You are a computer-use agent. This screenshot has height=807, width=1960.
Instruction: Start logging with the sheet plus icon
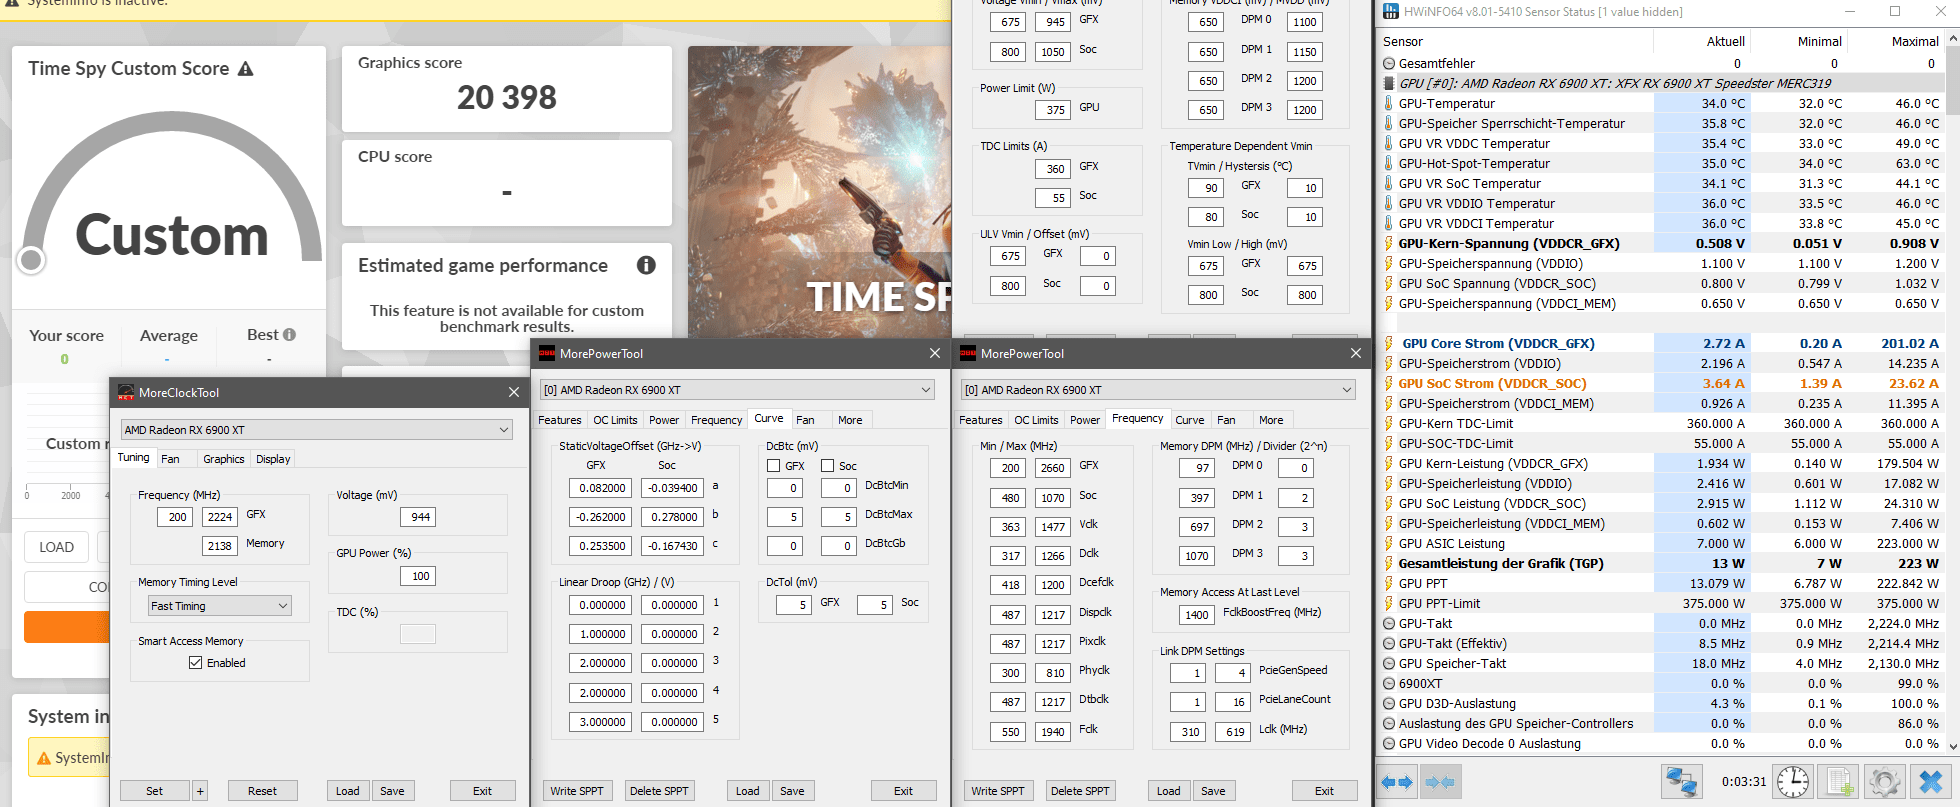[1838, 782]
